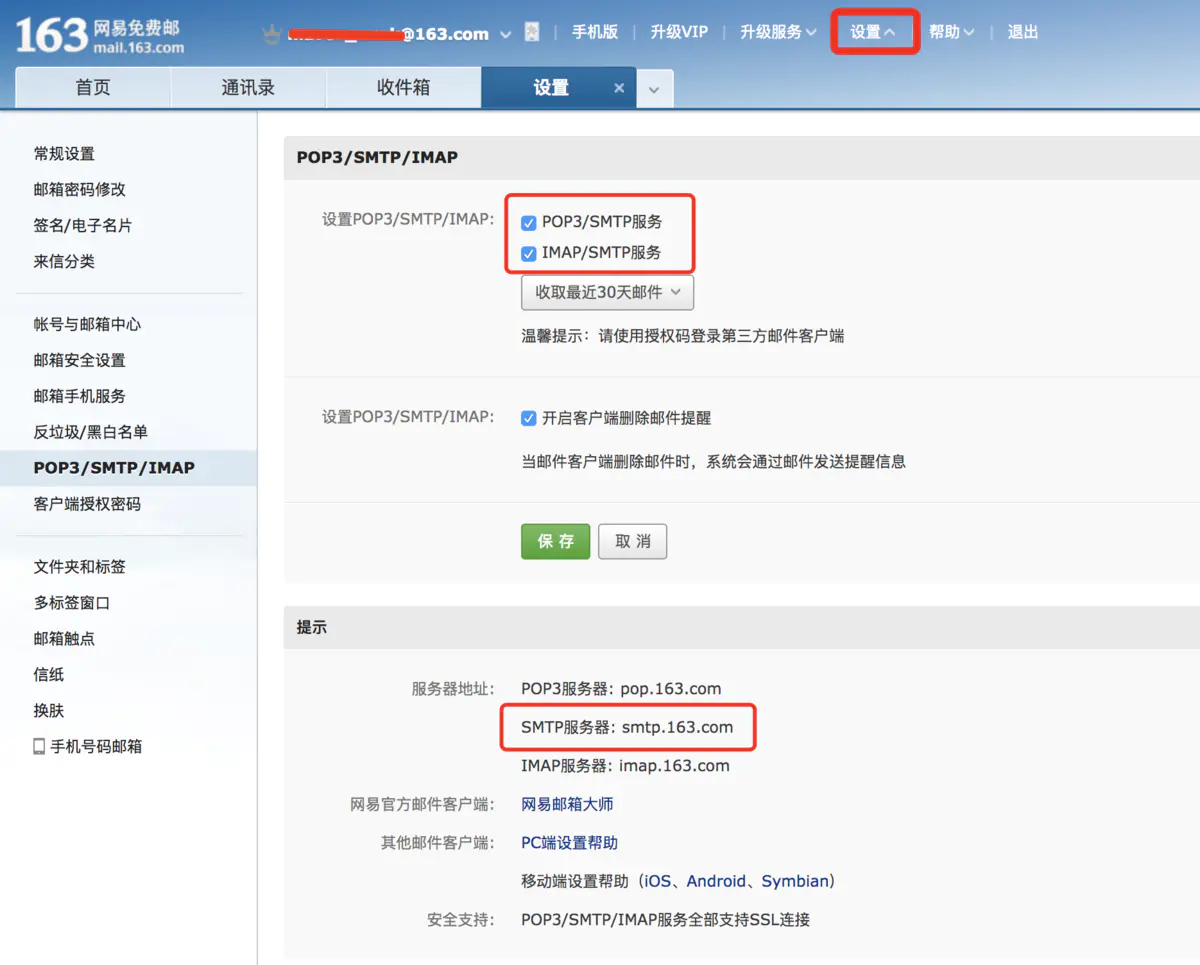Click the PC端设置帮助 link
This screenshot has height=965, width=1200.
coord(568,842)
